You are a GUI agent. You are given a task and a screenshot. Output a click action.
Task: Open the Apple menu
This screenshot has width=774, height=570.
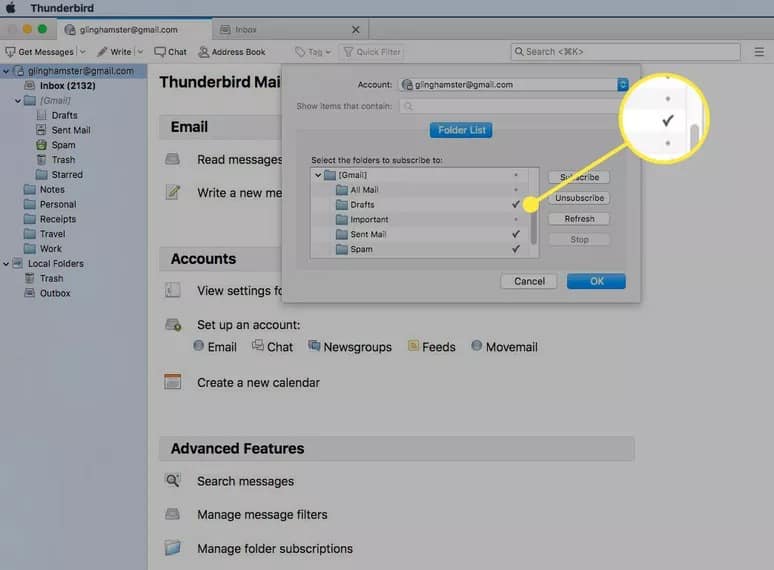point(10,8)
